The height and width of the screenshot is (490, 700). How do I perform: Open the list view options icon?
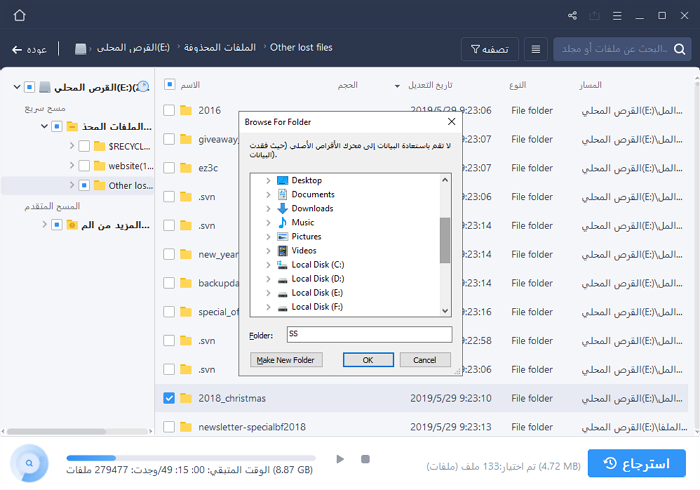(536, 48)
